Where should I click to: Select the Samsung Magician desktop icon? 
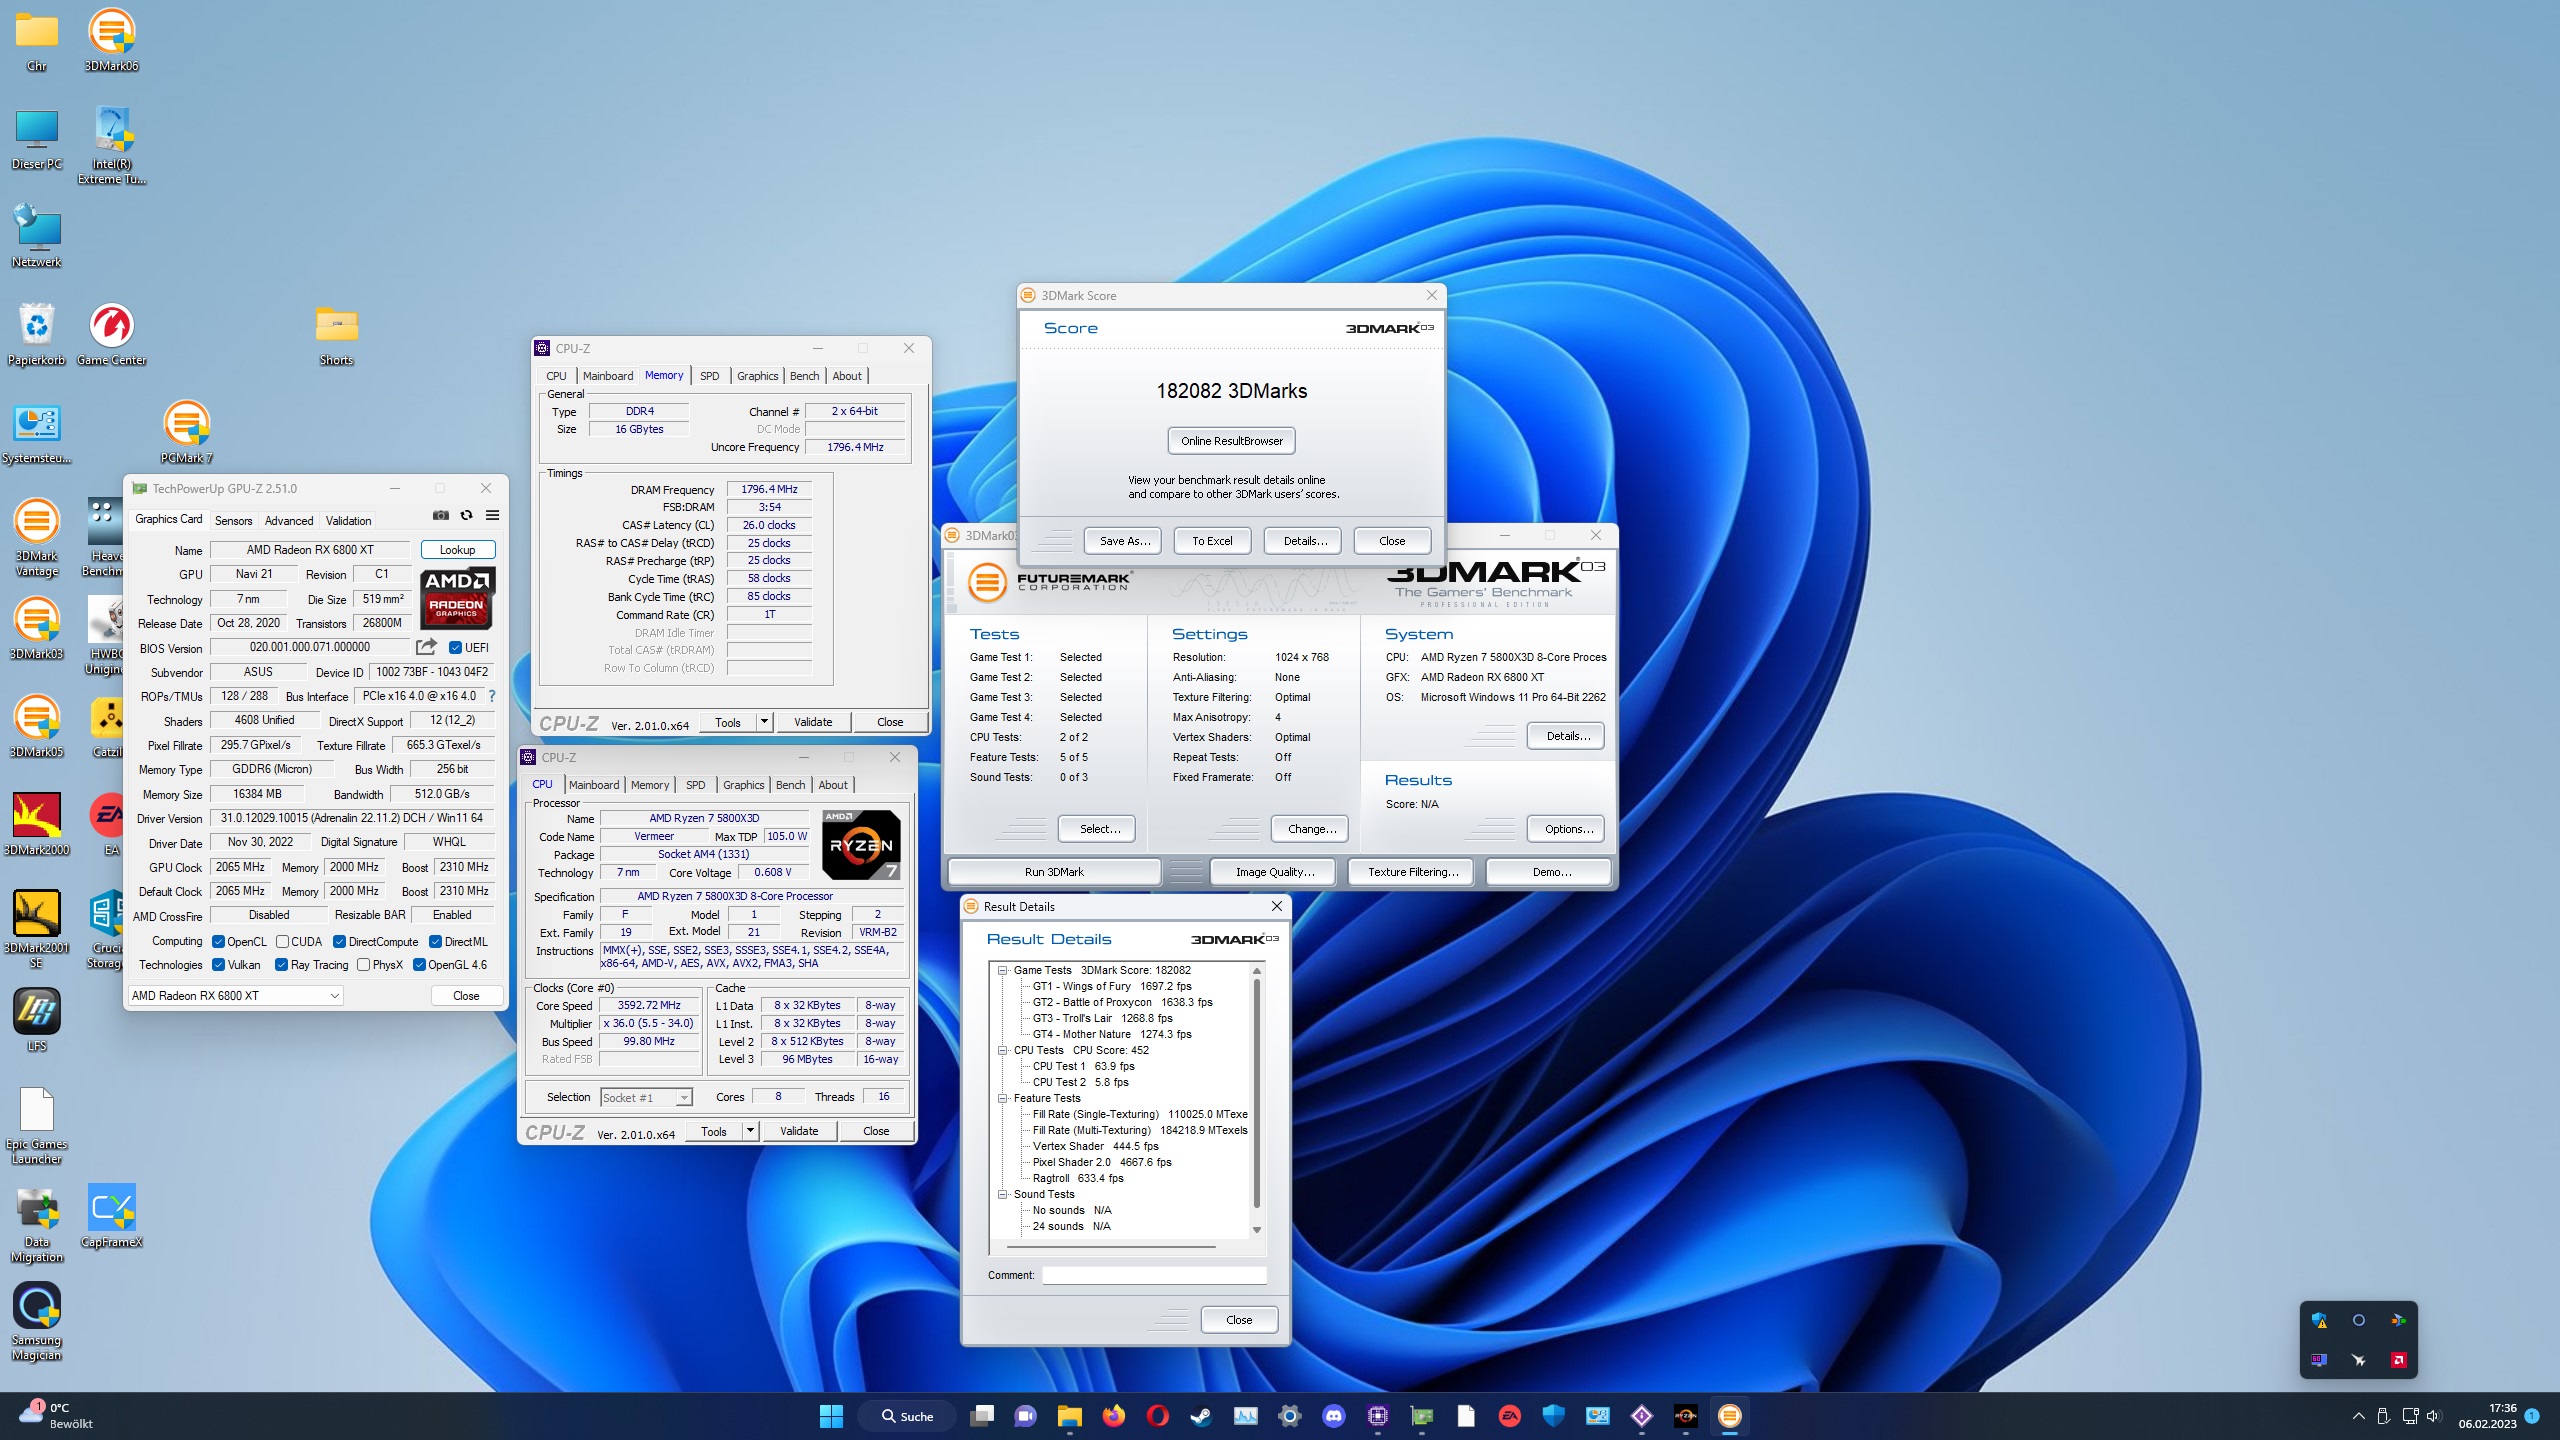[37, 1320]
